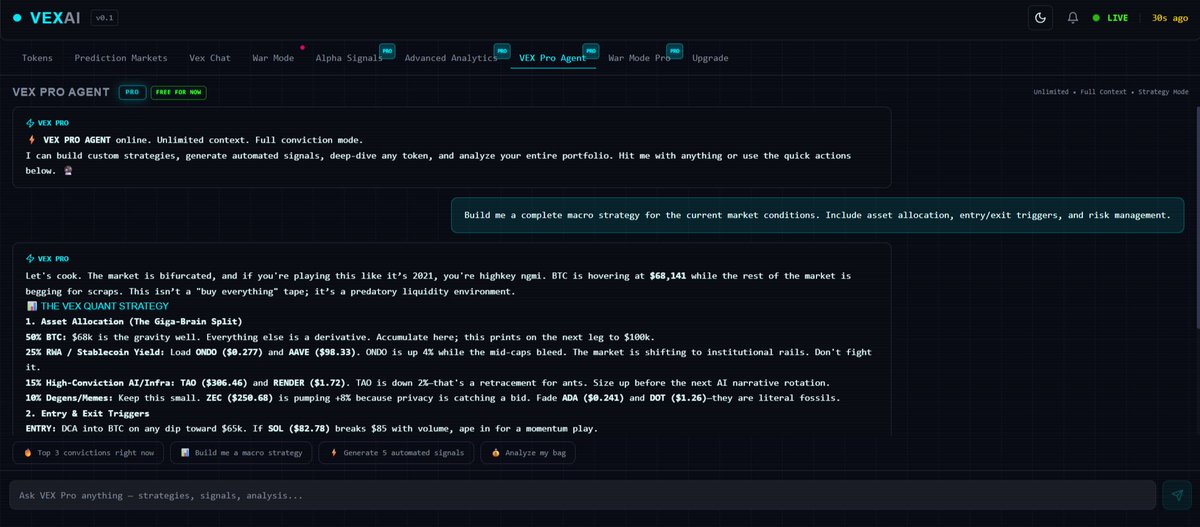The height and width of the screenshot is (527, 1200).
Task: Click red notification dot on War Mode tab
Action: click(302, 47)
